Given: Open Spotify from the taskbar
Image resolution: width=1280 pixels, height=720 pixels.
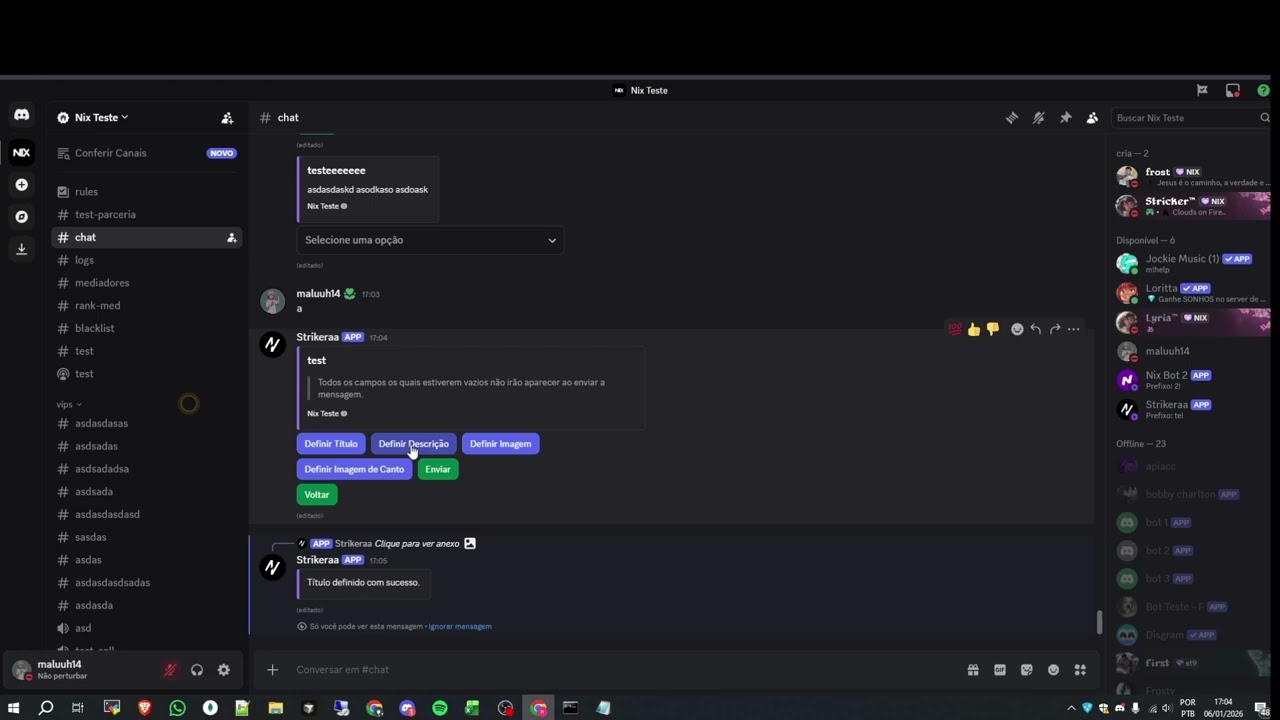Looking at the screenshot, I should [440, 708].
